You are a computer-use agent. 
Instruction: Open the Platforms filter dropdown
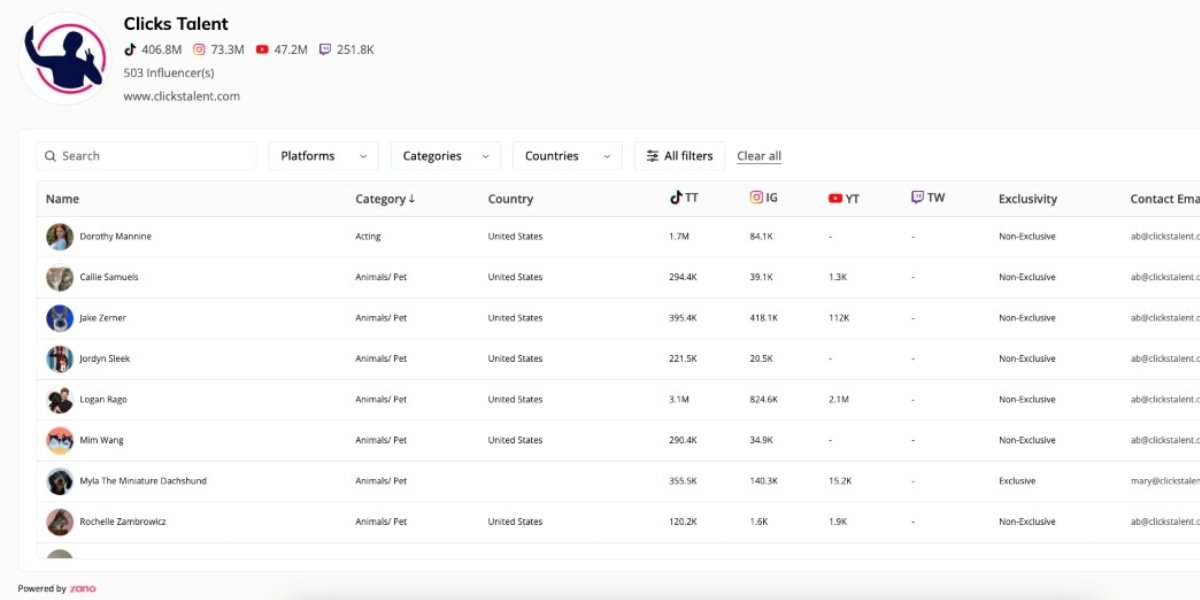(x=324, y=156)
